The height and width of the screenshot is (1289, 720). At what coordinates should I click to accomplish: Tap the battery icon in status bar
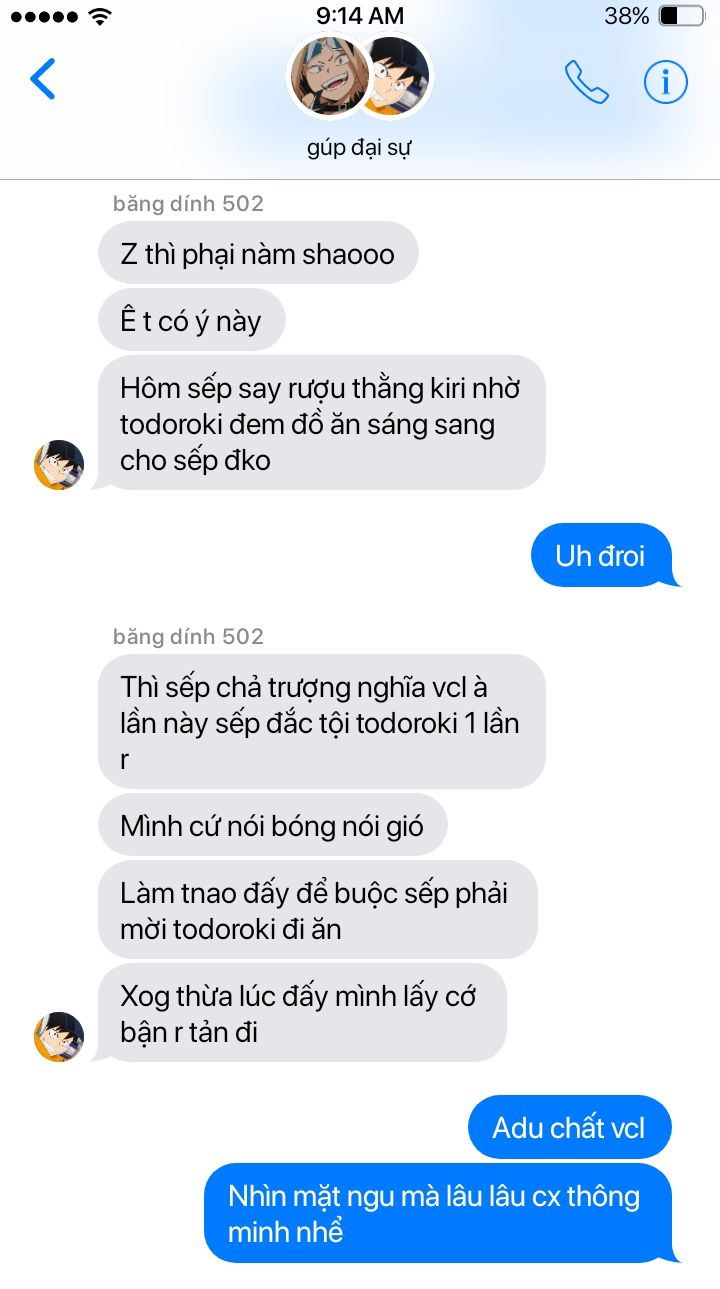coord(682,16)
